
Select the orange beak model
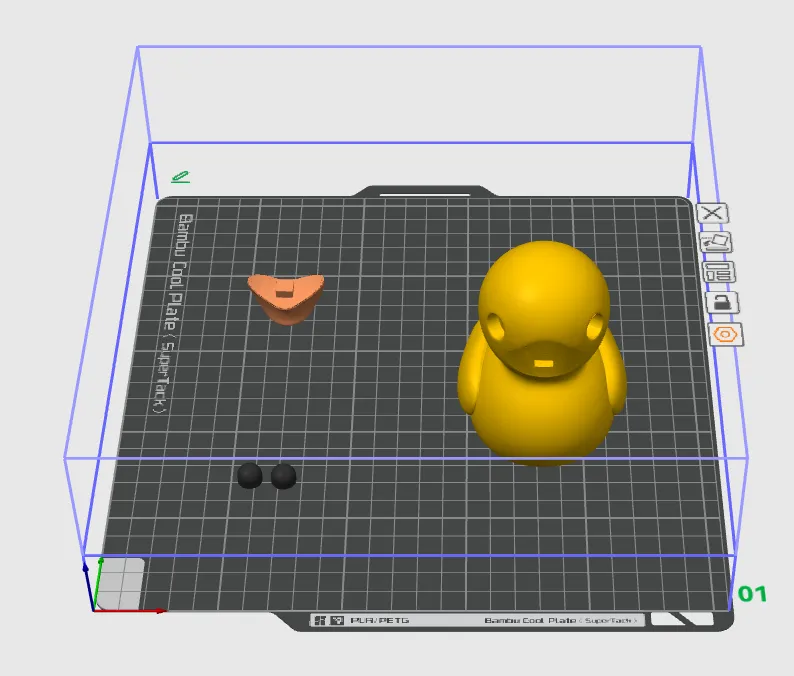pos(286,298)
